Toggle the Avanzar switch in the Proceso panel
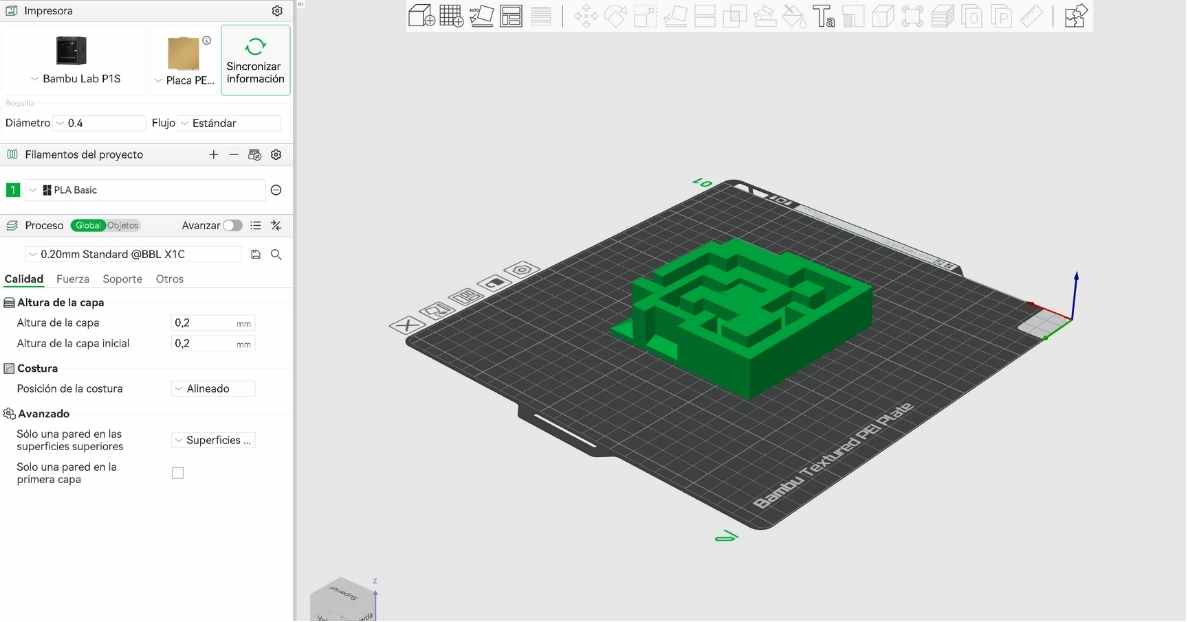This screenshot has width=1187, height=622. coord(233,225)
